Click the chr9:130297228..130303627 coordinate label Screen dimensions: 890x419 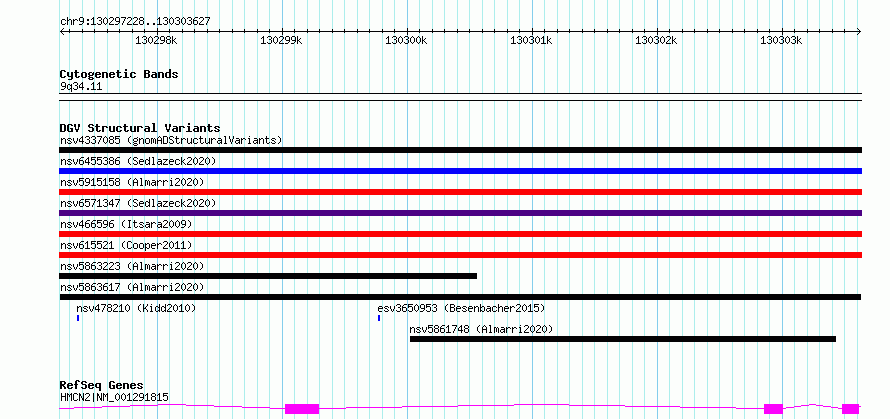pyautogui.click(x=135, y=22)
